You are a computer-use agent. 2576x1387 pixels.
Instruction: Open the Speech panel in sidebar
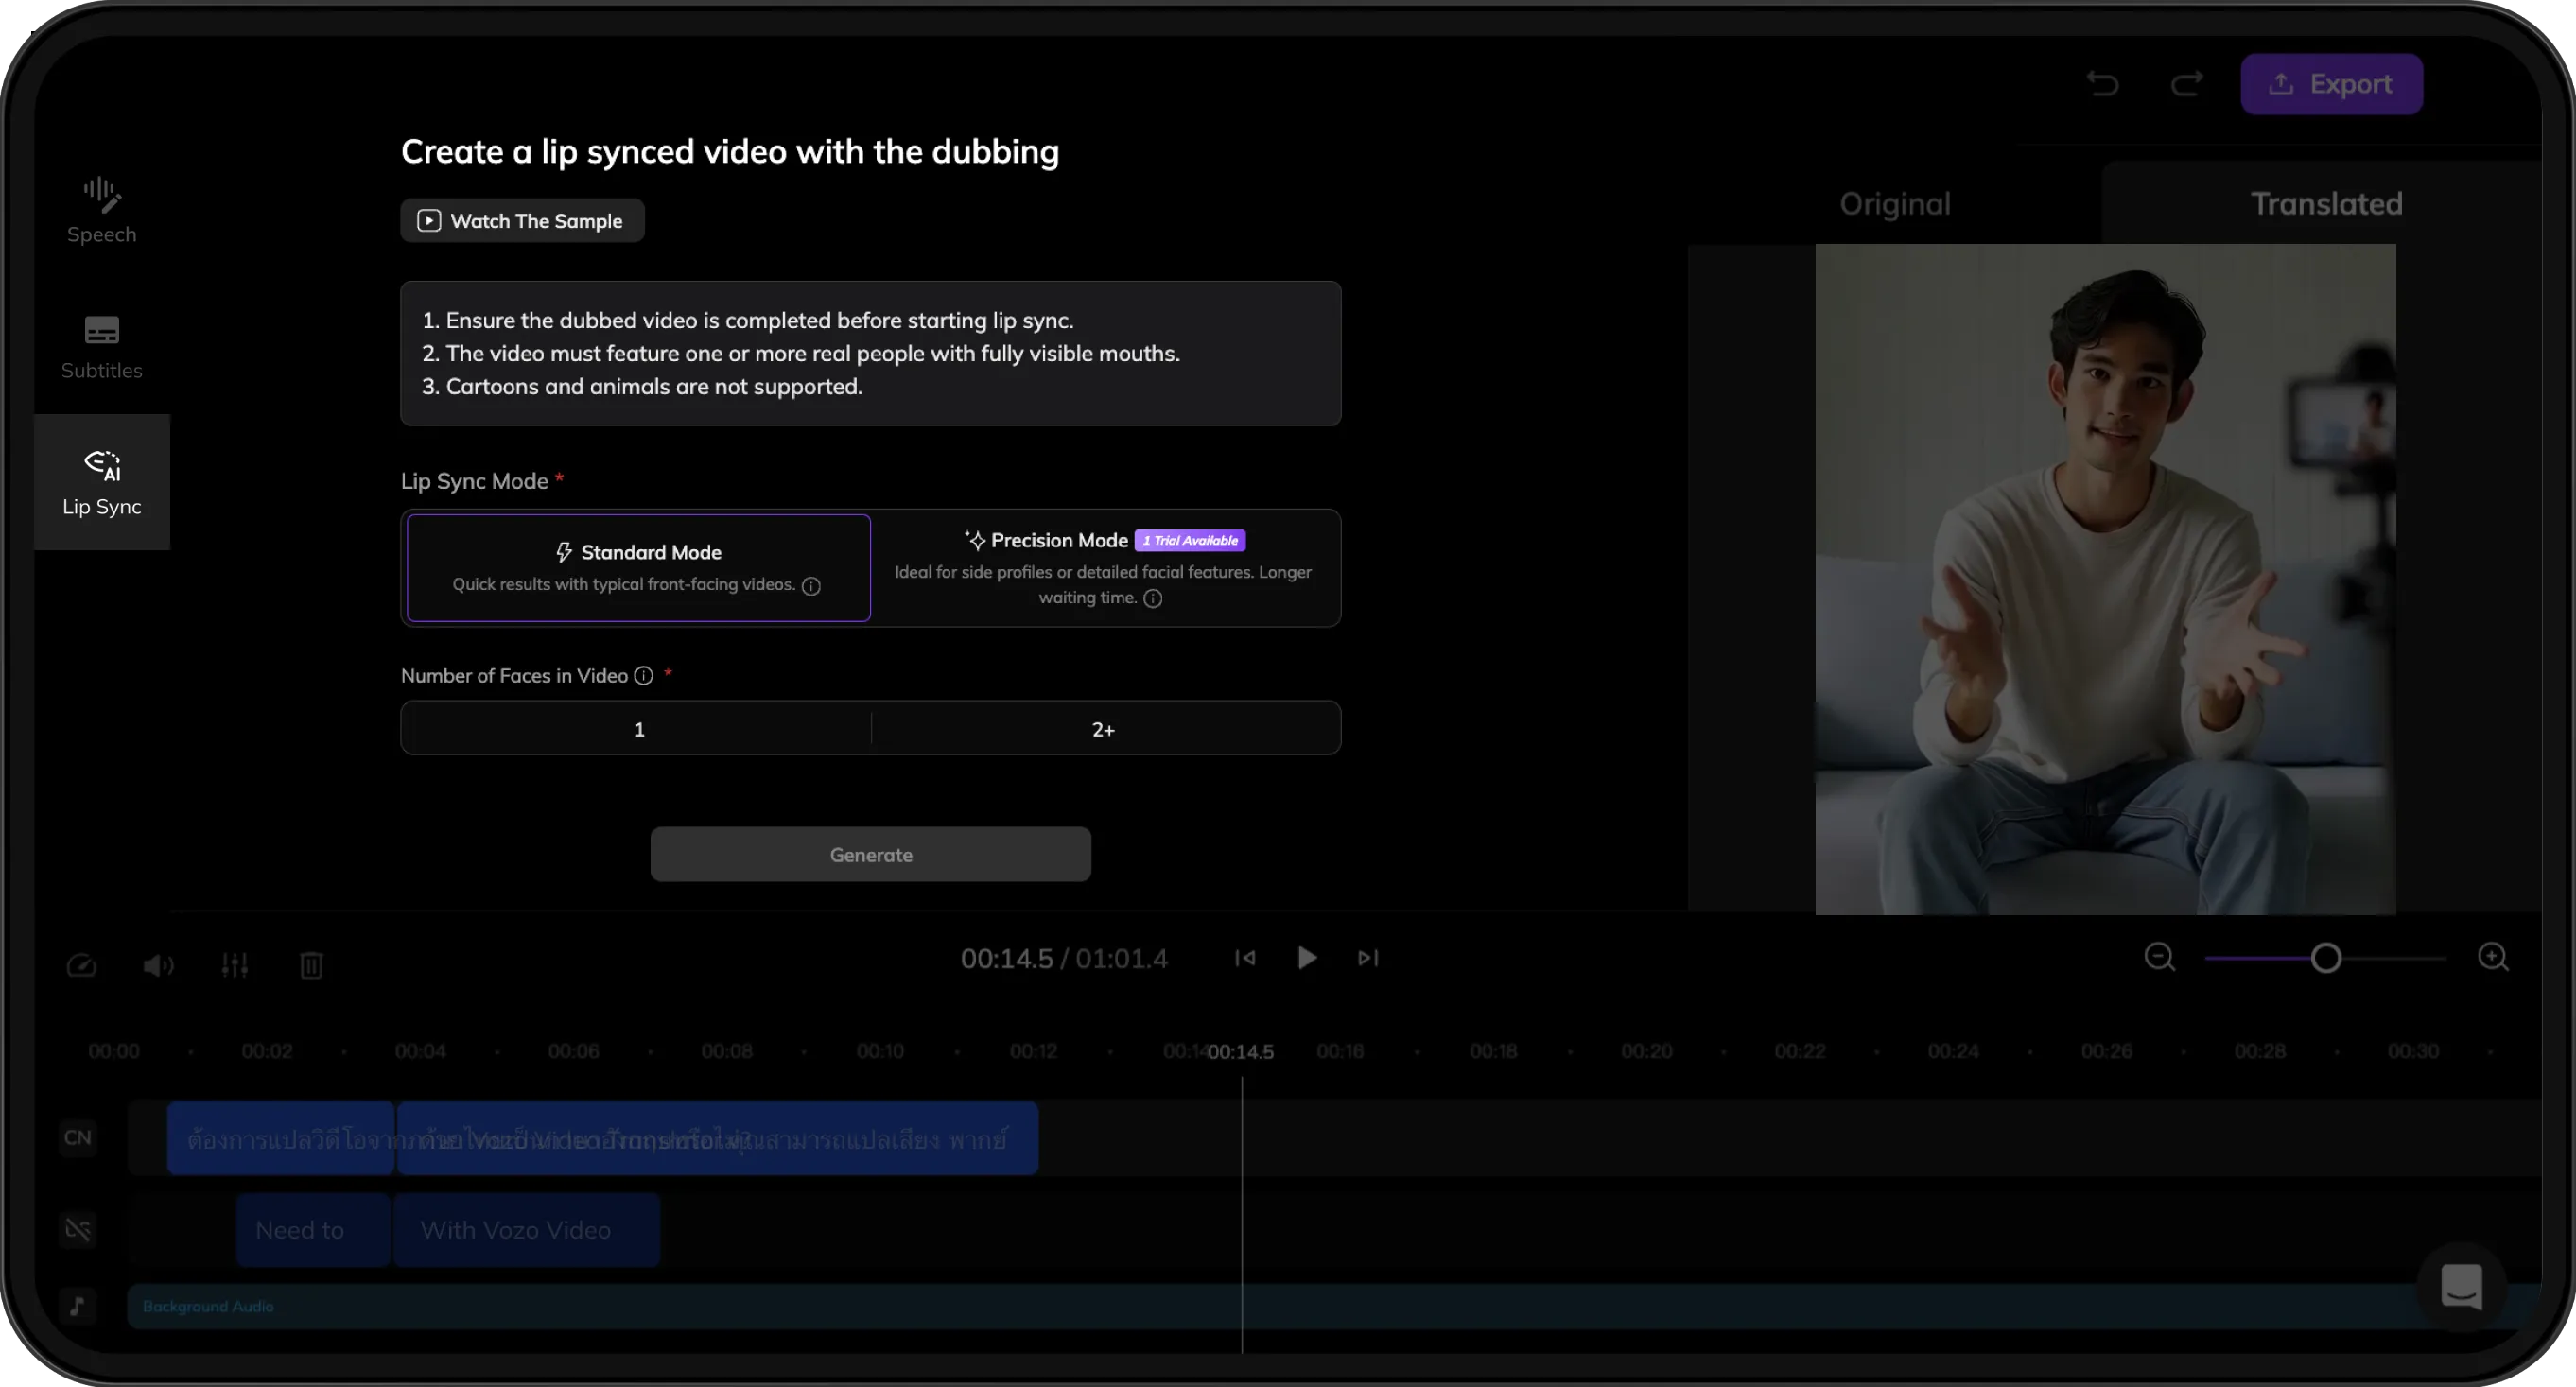click(101, 210)
